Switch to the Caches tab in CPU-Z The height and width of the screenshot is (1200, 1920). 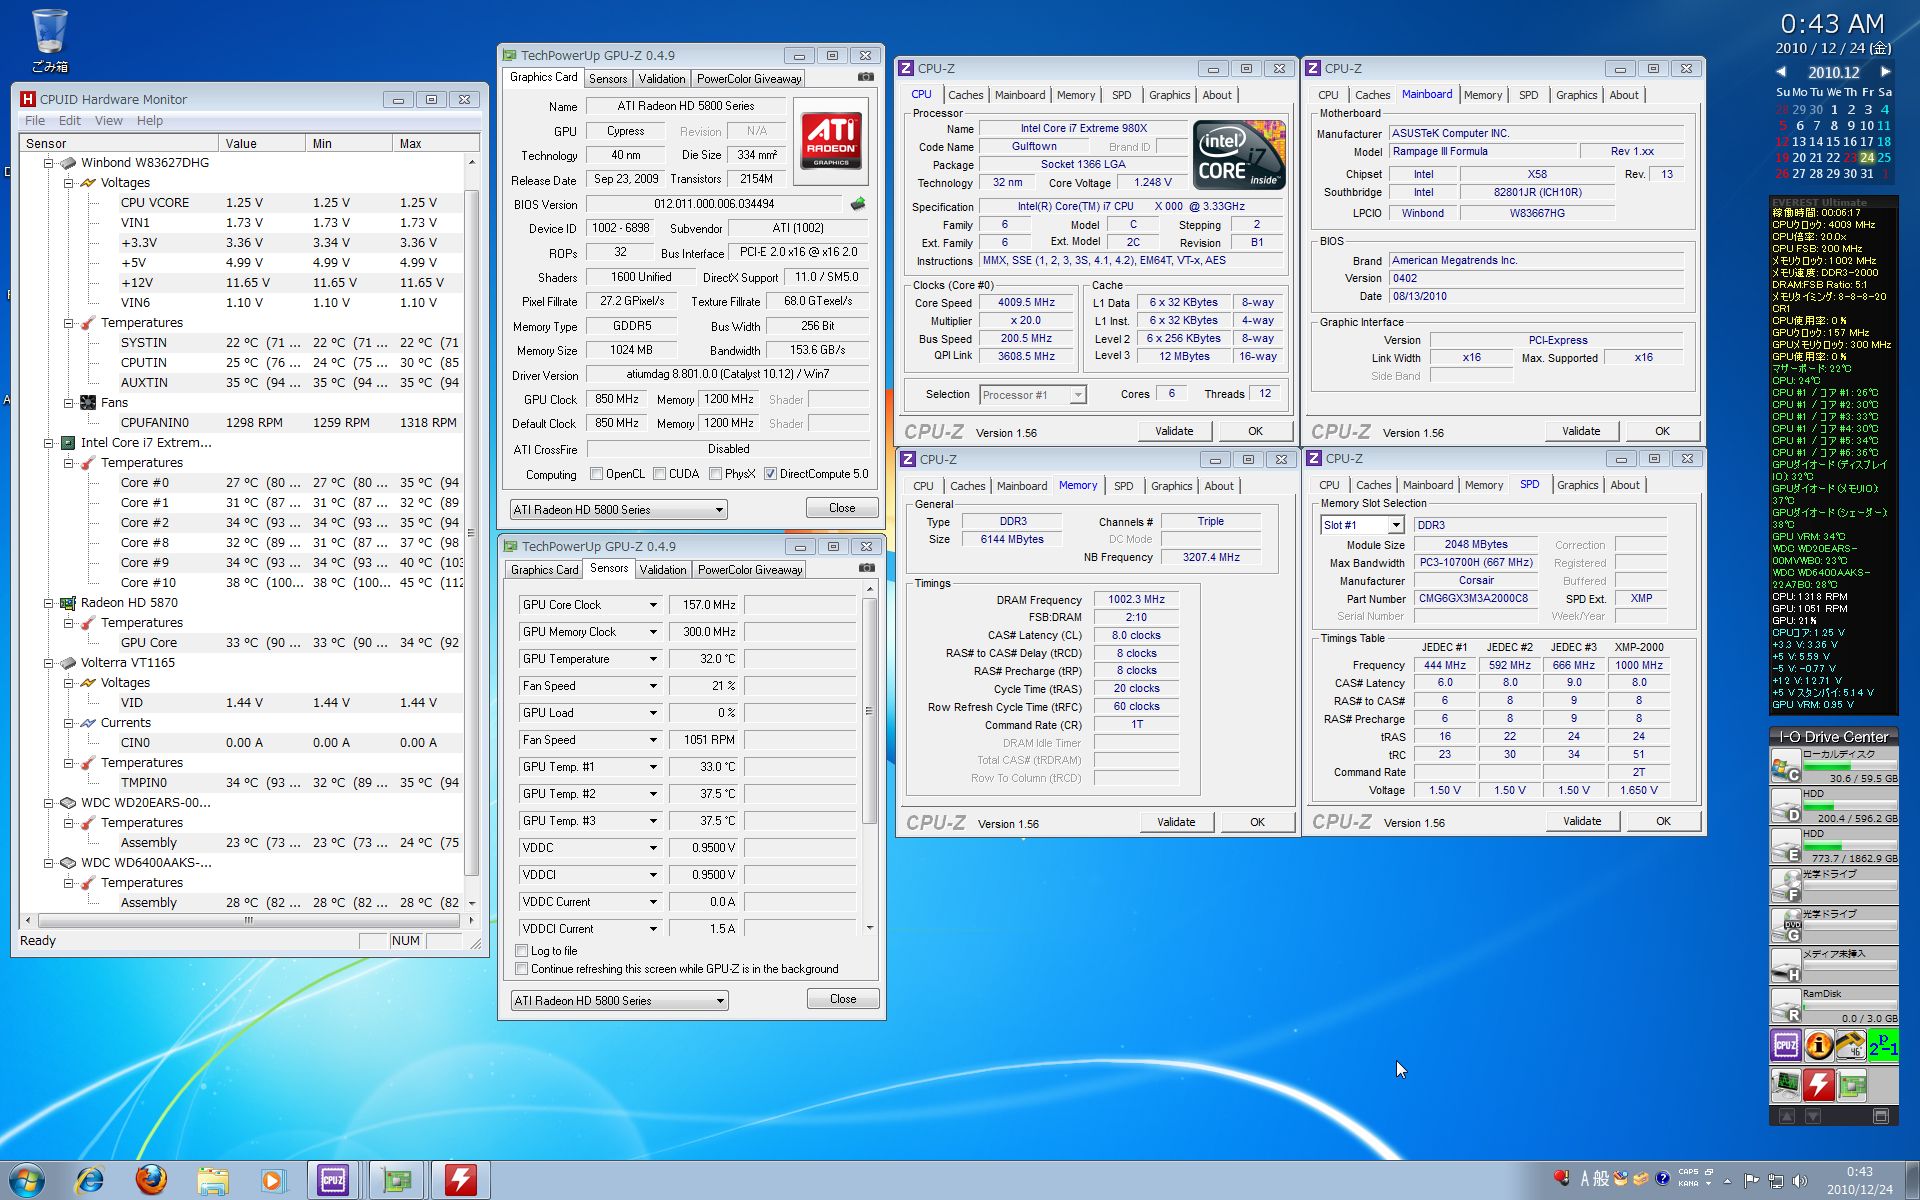[x=965, y=95]
